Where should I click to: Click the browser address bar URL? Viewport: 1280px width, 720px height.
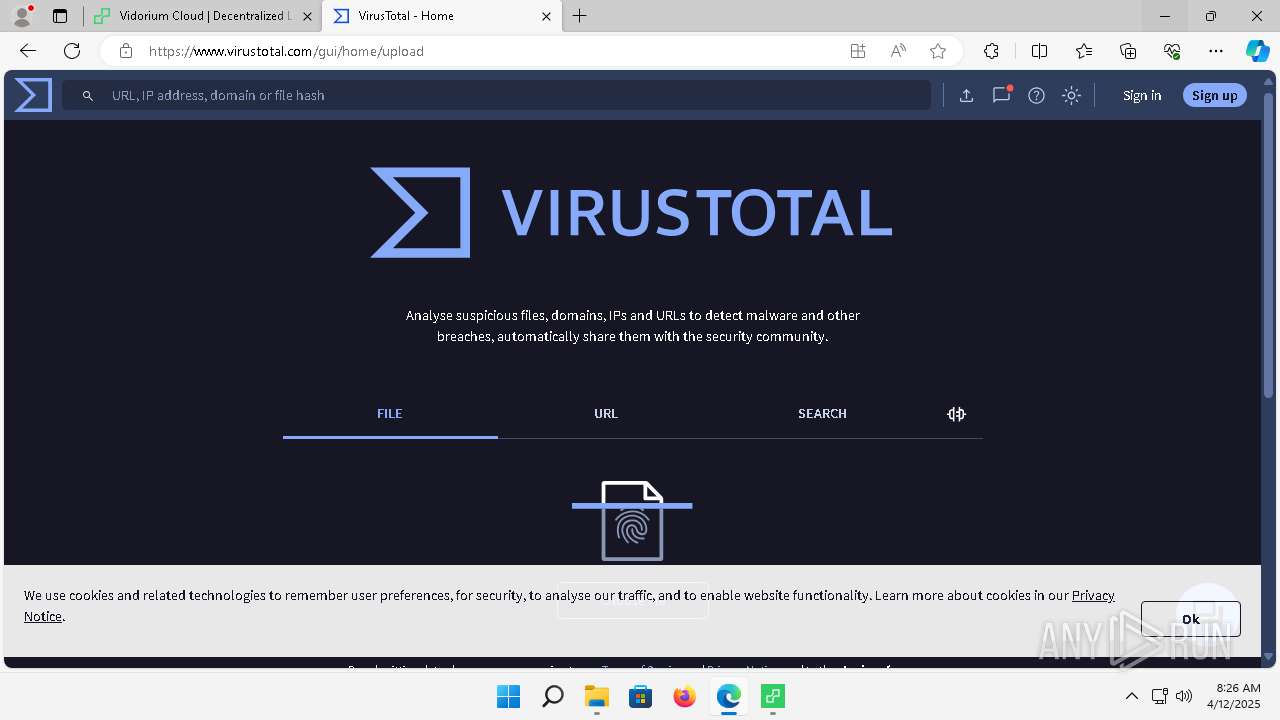[286, 51]
